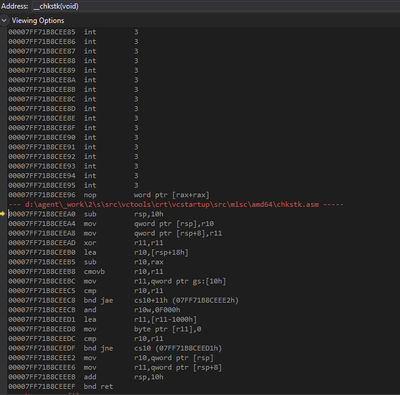Image resolution: width=400 pixels, height=395 pixels.
Task: Select mov r10,qword ptr [rsp] line
Action: [x=111, y=358]
